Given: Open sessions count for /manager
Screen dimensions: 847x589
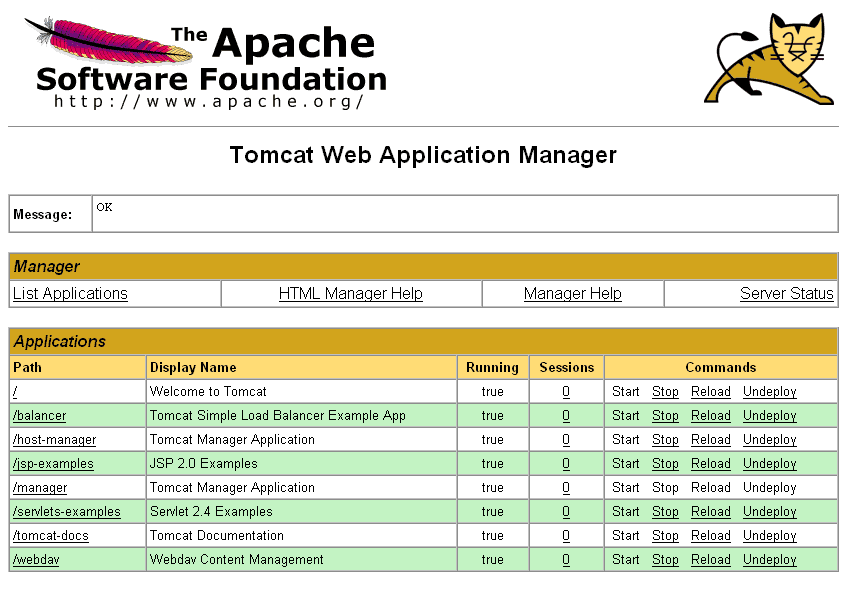Looking at the screenshot, I should click(x=566, y=487).
